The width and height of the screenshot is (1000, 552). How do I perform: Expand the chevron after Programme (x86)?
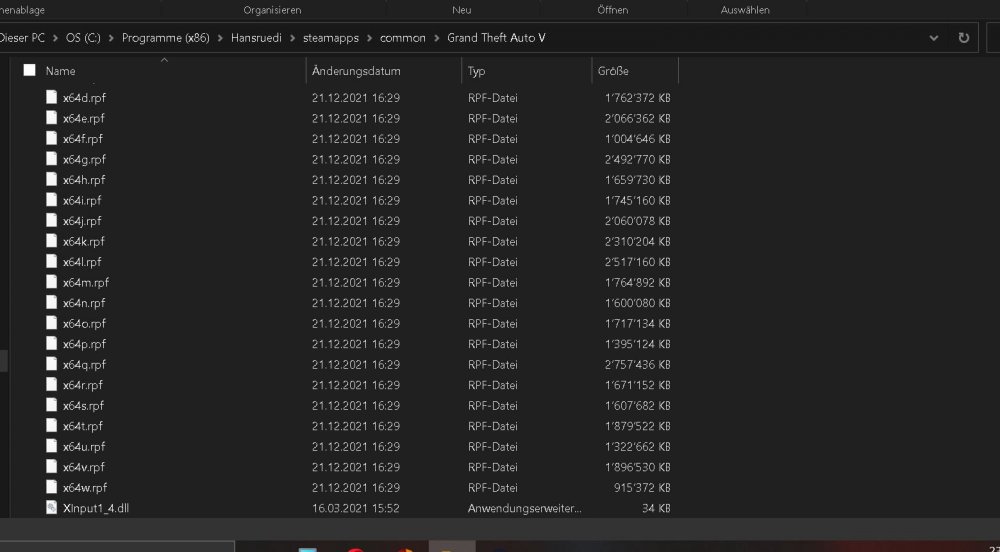click(220, 38)
